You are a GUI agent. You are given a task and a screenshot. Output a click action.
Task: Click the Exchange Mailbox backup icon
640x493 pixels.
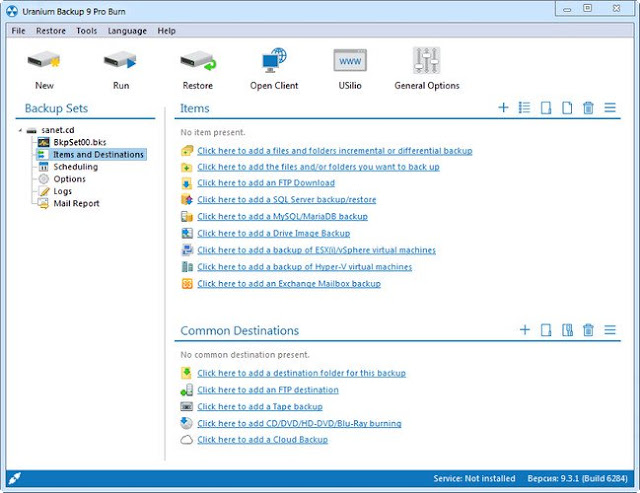click(187, 284)
